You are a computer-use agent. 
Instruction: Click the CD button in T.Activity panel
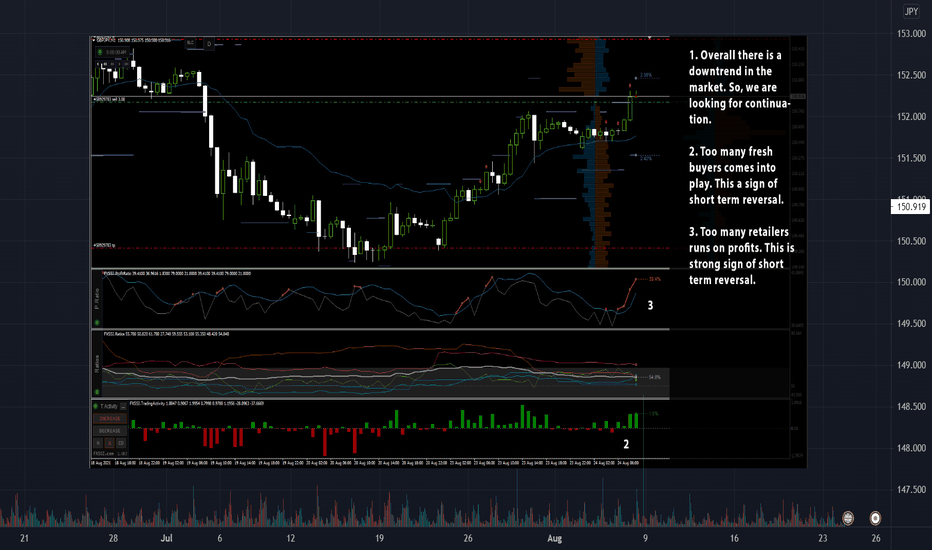121,443
